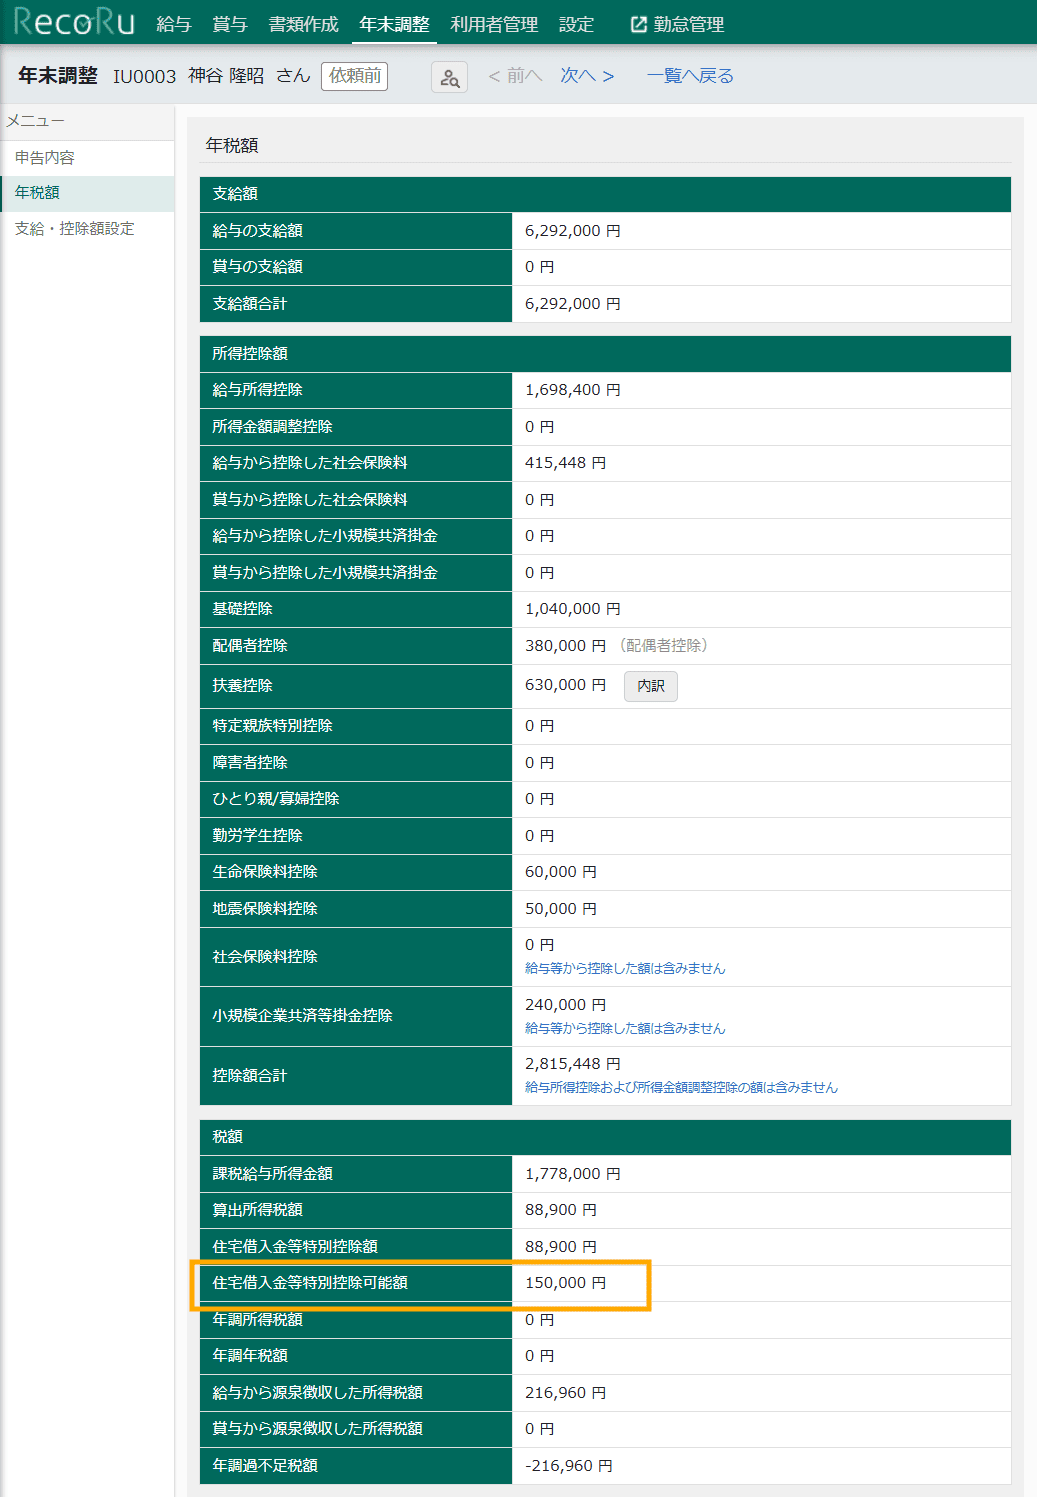The image size is (1037, 1497).
Task: Click the 150,000 円 住宅借入金控除可能額 value
Action: click(565, 1283)
